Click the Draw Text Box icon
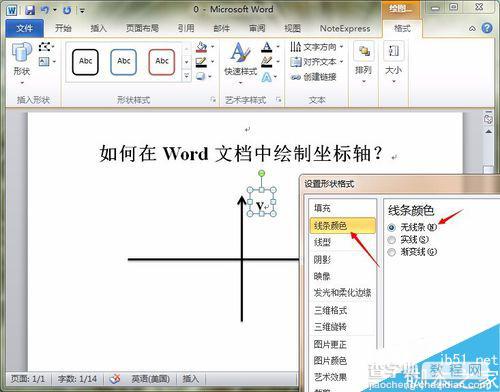This screenshot has width=500, height=392. pyautogui.click(x=44, y=62)
